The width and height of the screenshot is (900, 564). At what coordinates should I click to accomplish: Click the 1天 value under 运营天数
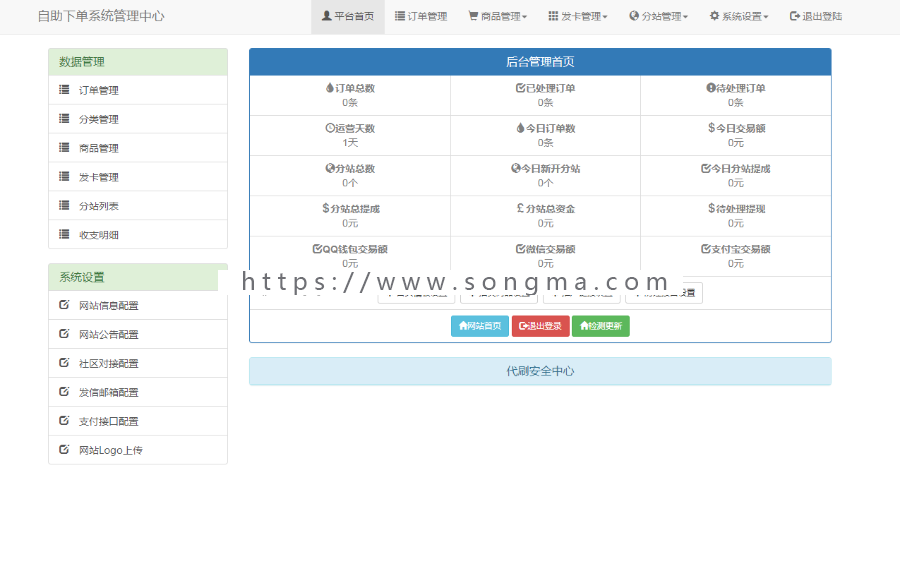pos(350,142)
